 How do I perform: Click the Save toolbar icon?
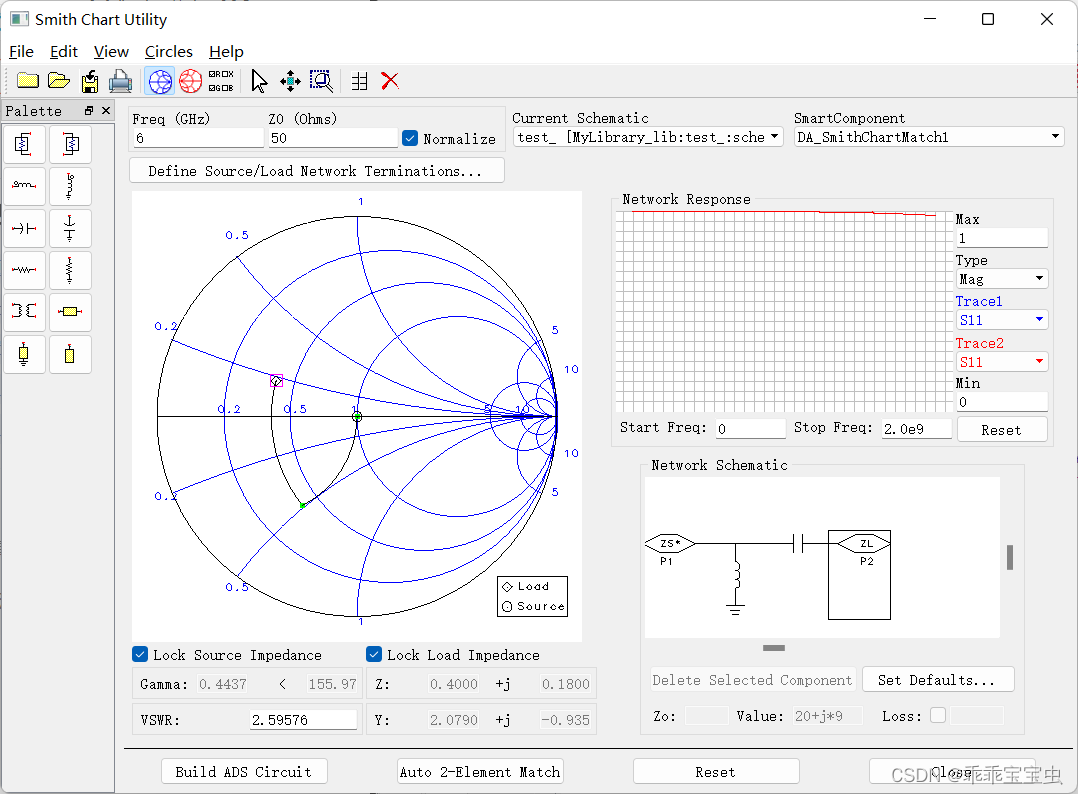click(90, 81)
